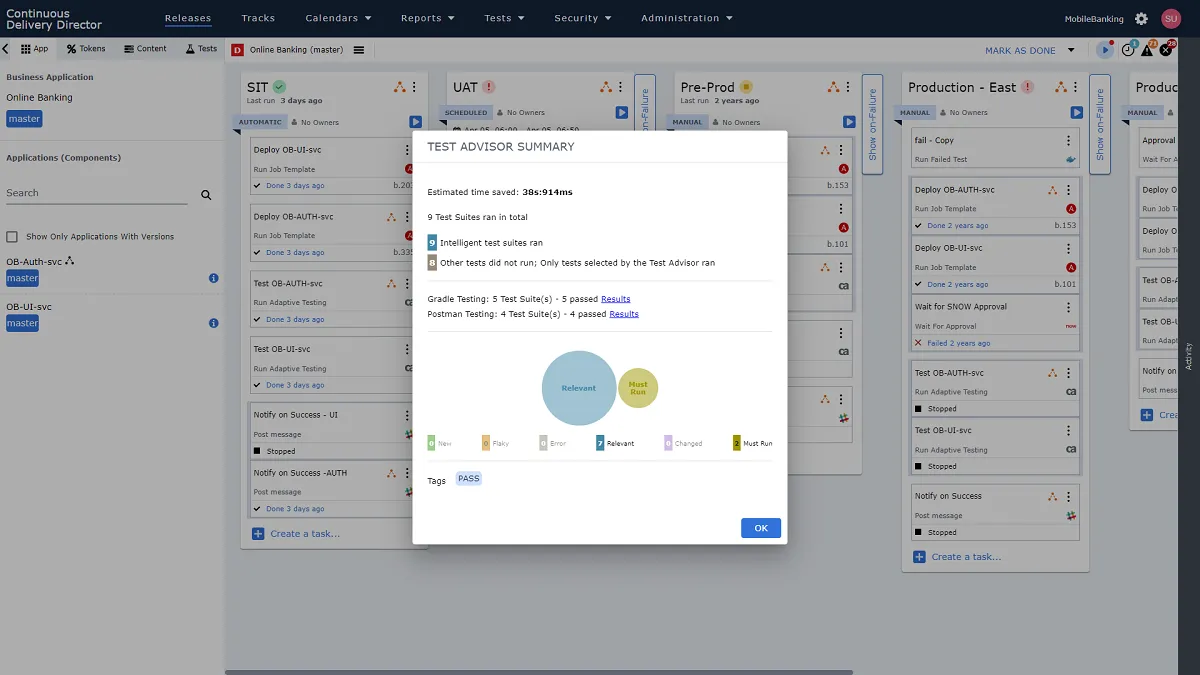Image resolution: width=1200 pixels, height=675 pixels.
Task: Click the applications Search field
Action: pos(96,193)
